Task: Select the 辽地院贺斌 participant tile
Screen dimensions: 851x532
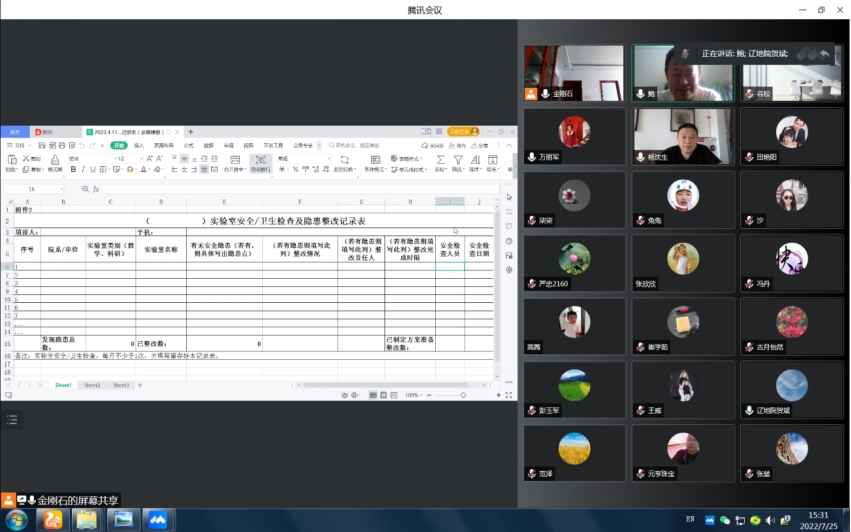Action: click(791, 390)
